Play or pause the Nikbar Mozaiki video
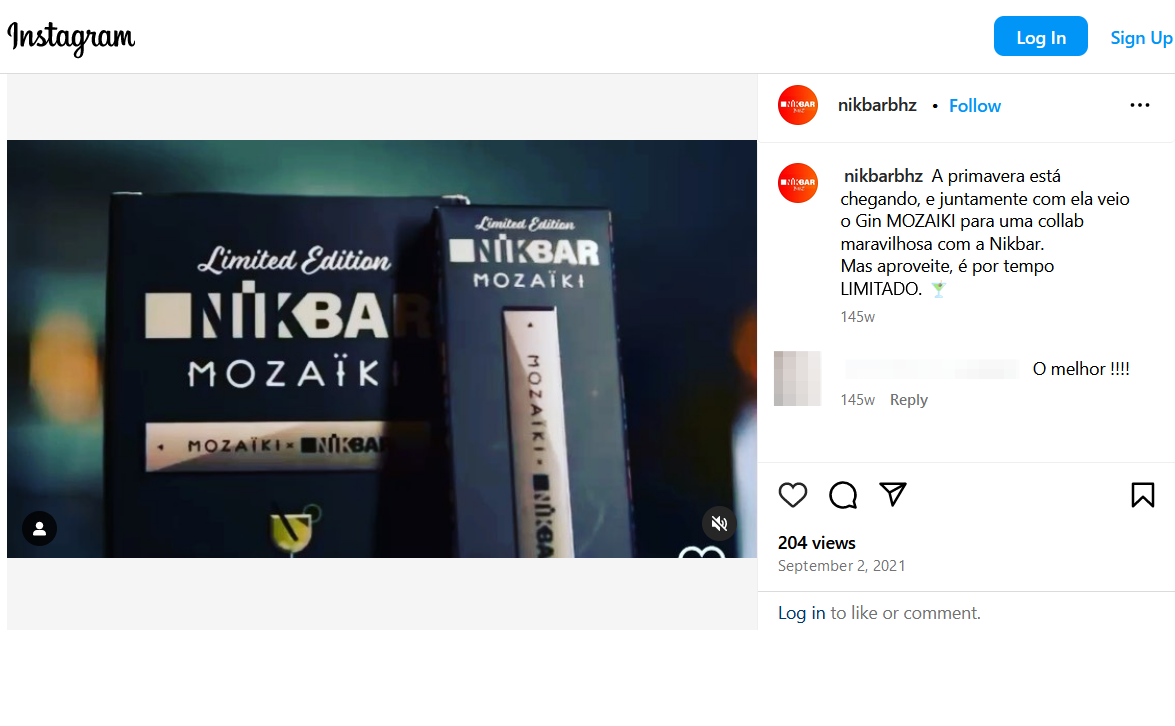 [382, 348]
